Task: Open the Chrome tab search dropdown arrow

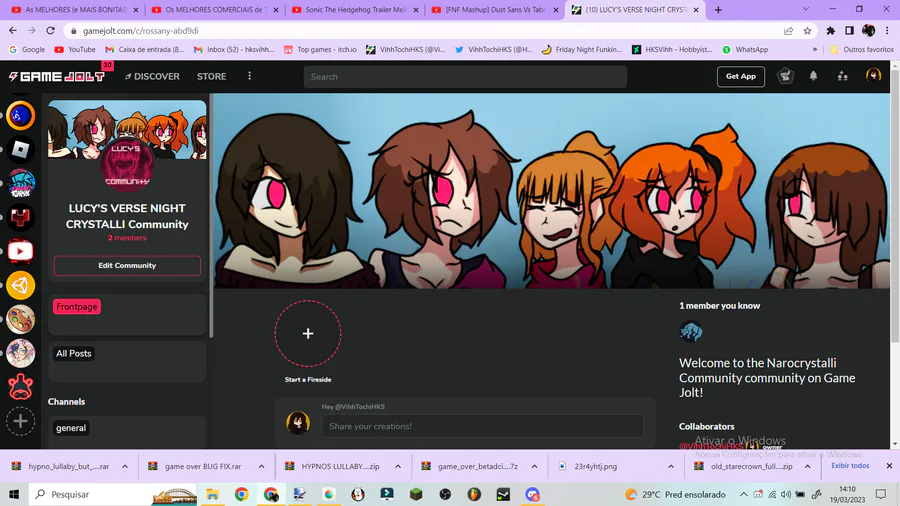Action: [x=805, y=9]
